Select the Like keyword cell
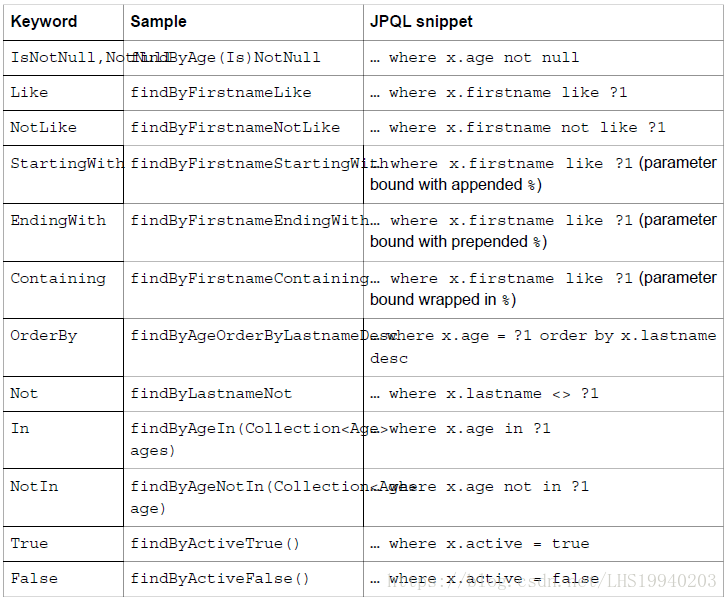 point(29,93)
